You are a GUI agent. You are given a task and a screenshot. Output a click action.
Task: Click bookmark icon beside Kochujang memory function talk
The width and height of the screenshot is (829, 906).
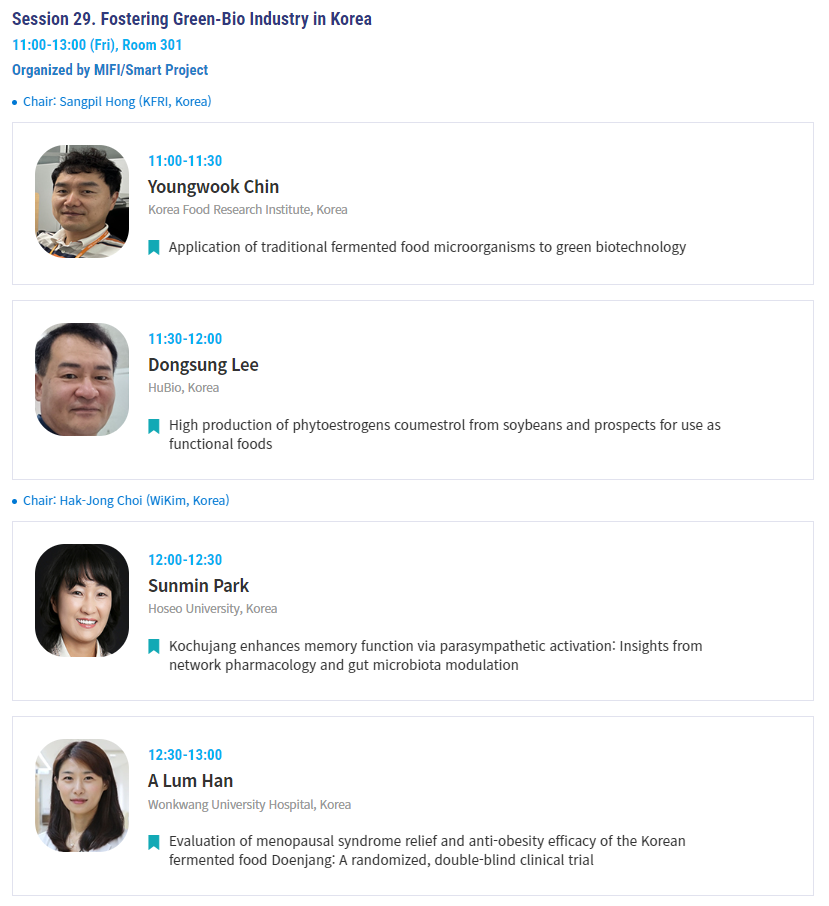[154, 646]
